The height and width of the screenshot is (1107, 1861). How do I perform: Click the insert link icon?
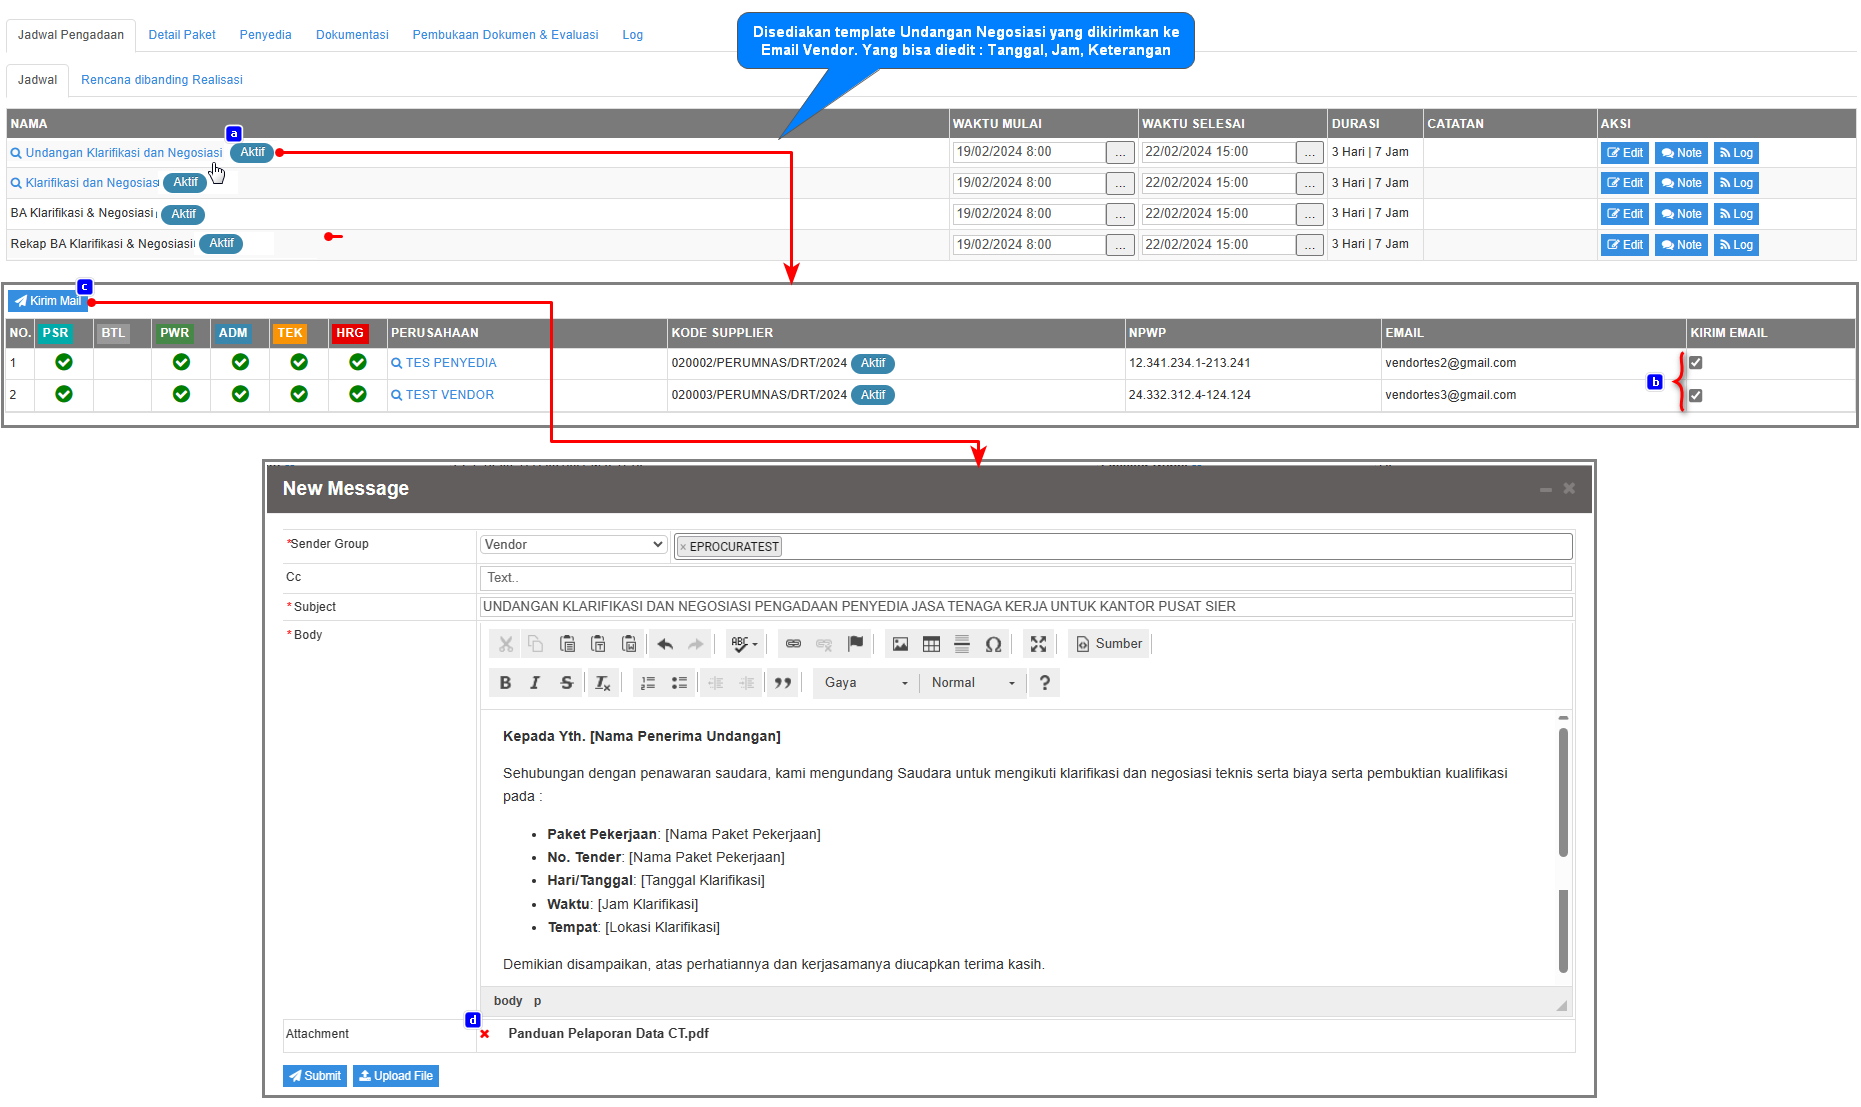click(x=793, y=644)
